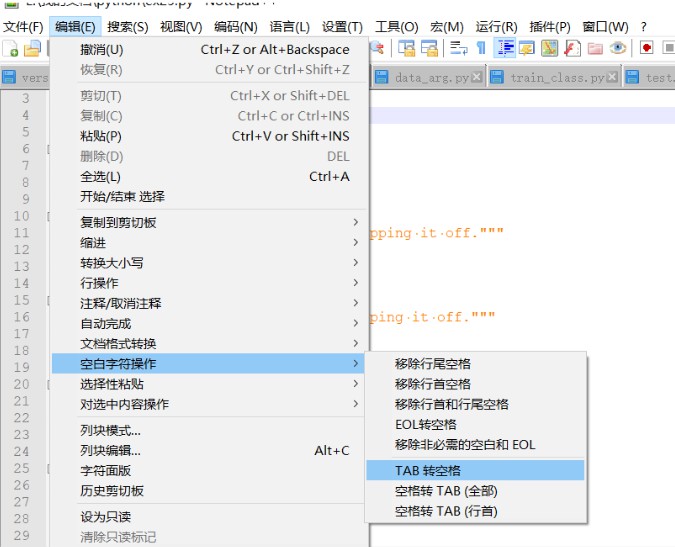This screenshot has height=547, width=675.
Task: Click the Open file toolbar icon
Action: [x=31, y=48]
